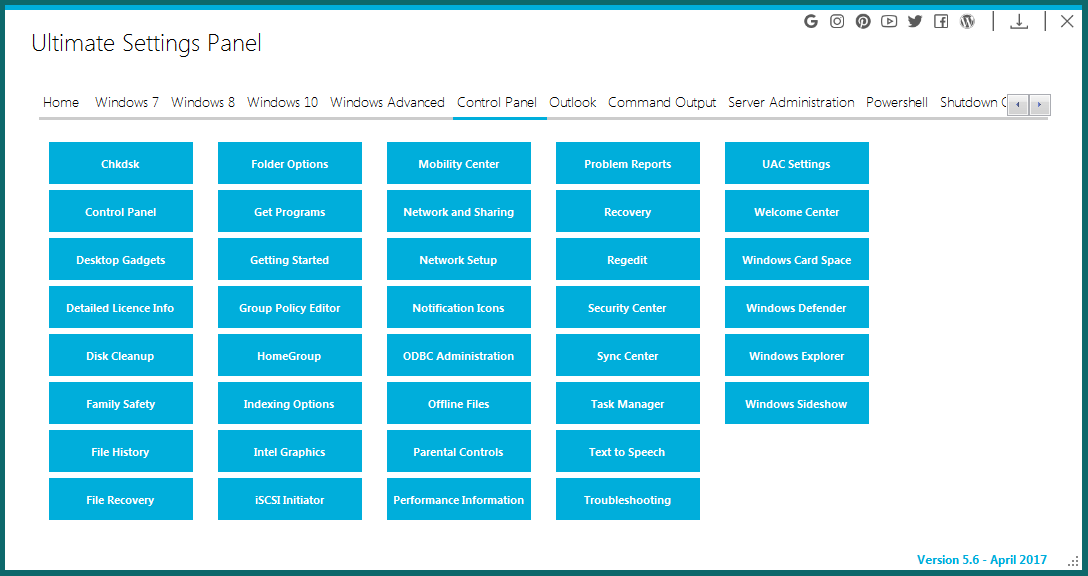The width and height of the screenshot is (1088, 576).
Task: Open Group Policy Editor
Action: 289,308
